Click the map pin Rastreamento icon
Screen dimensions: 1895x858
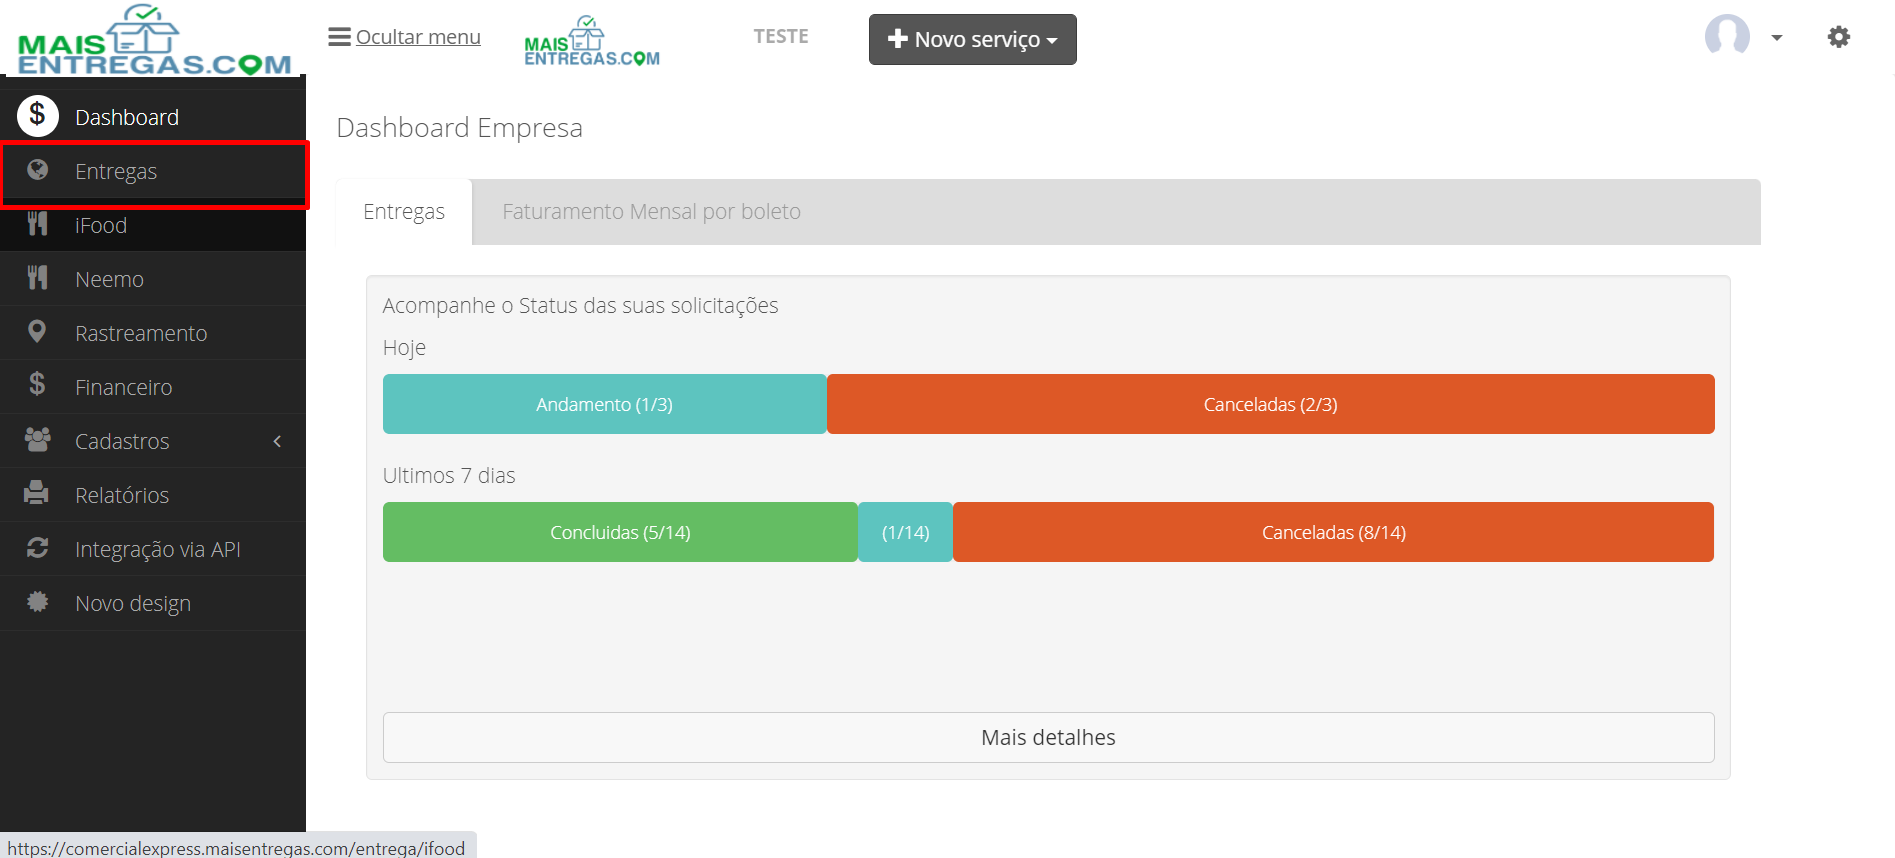37,332
